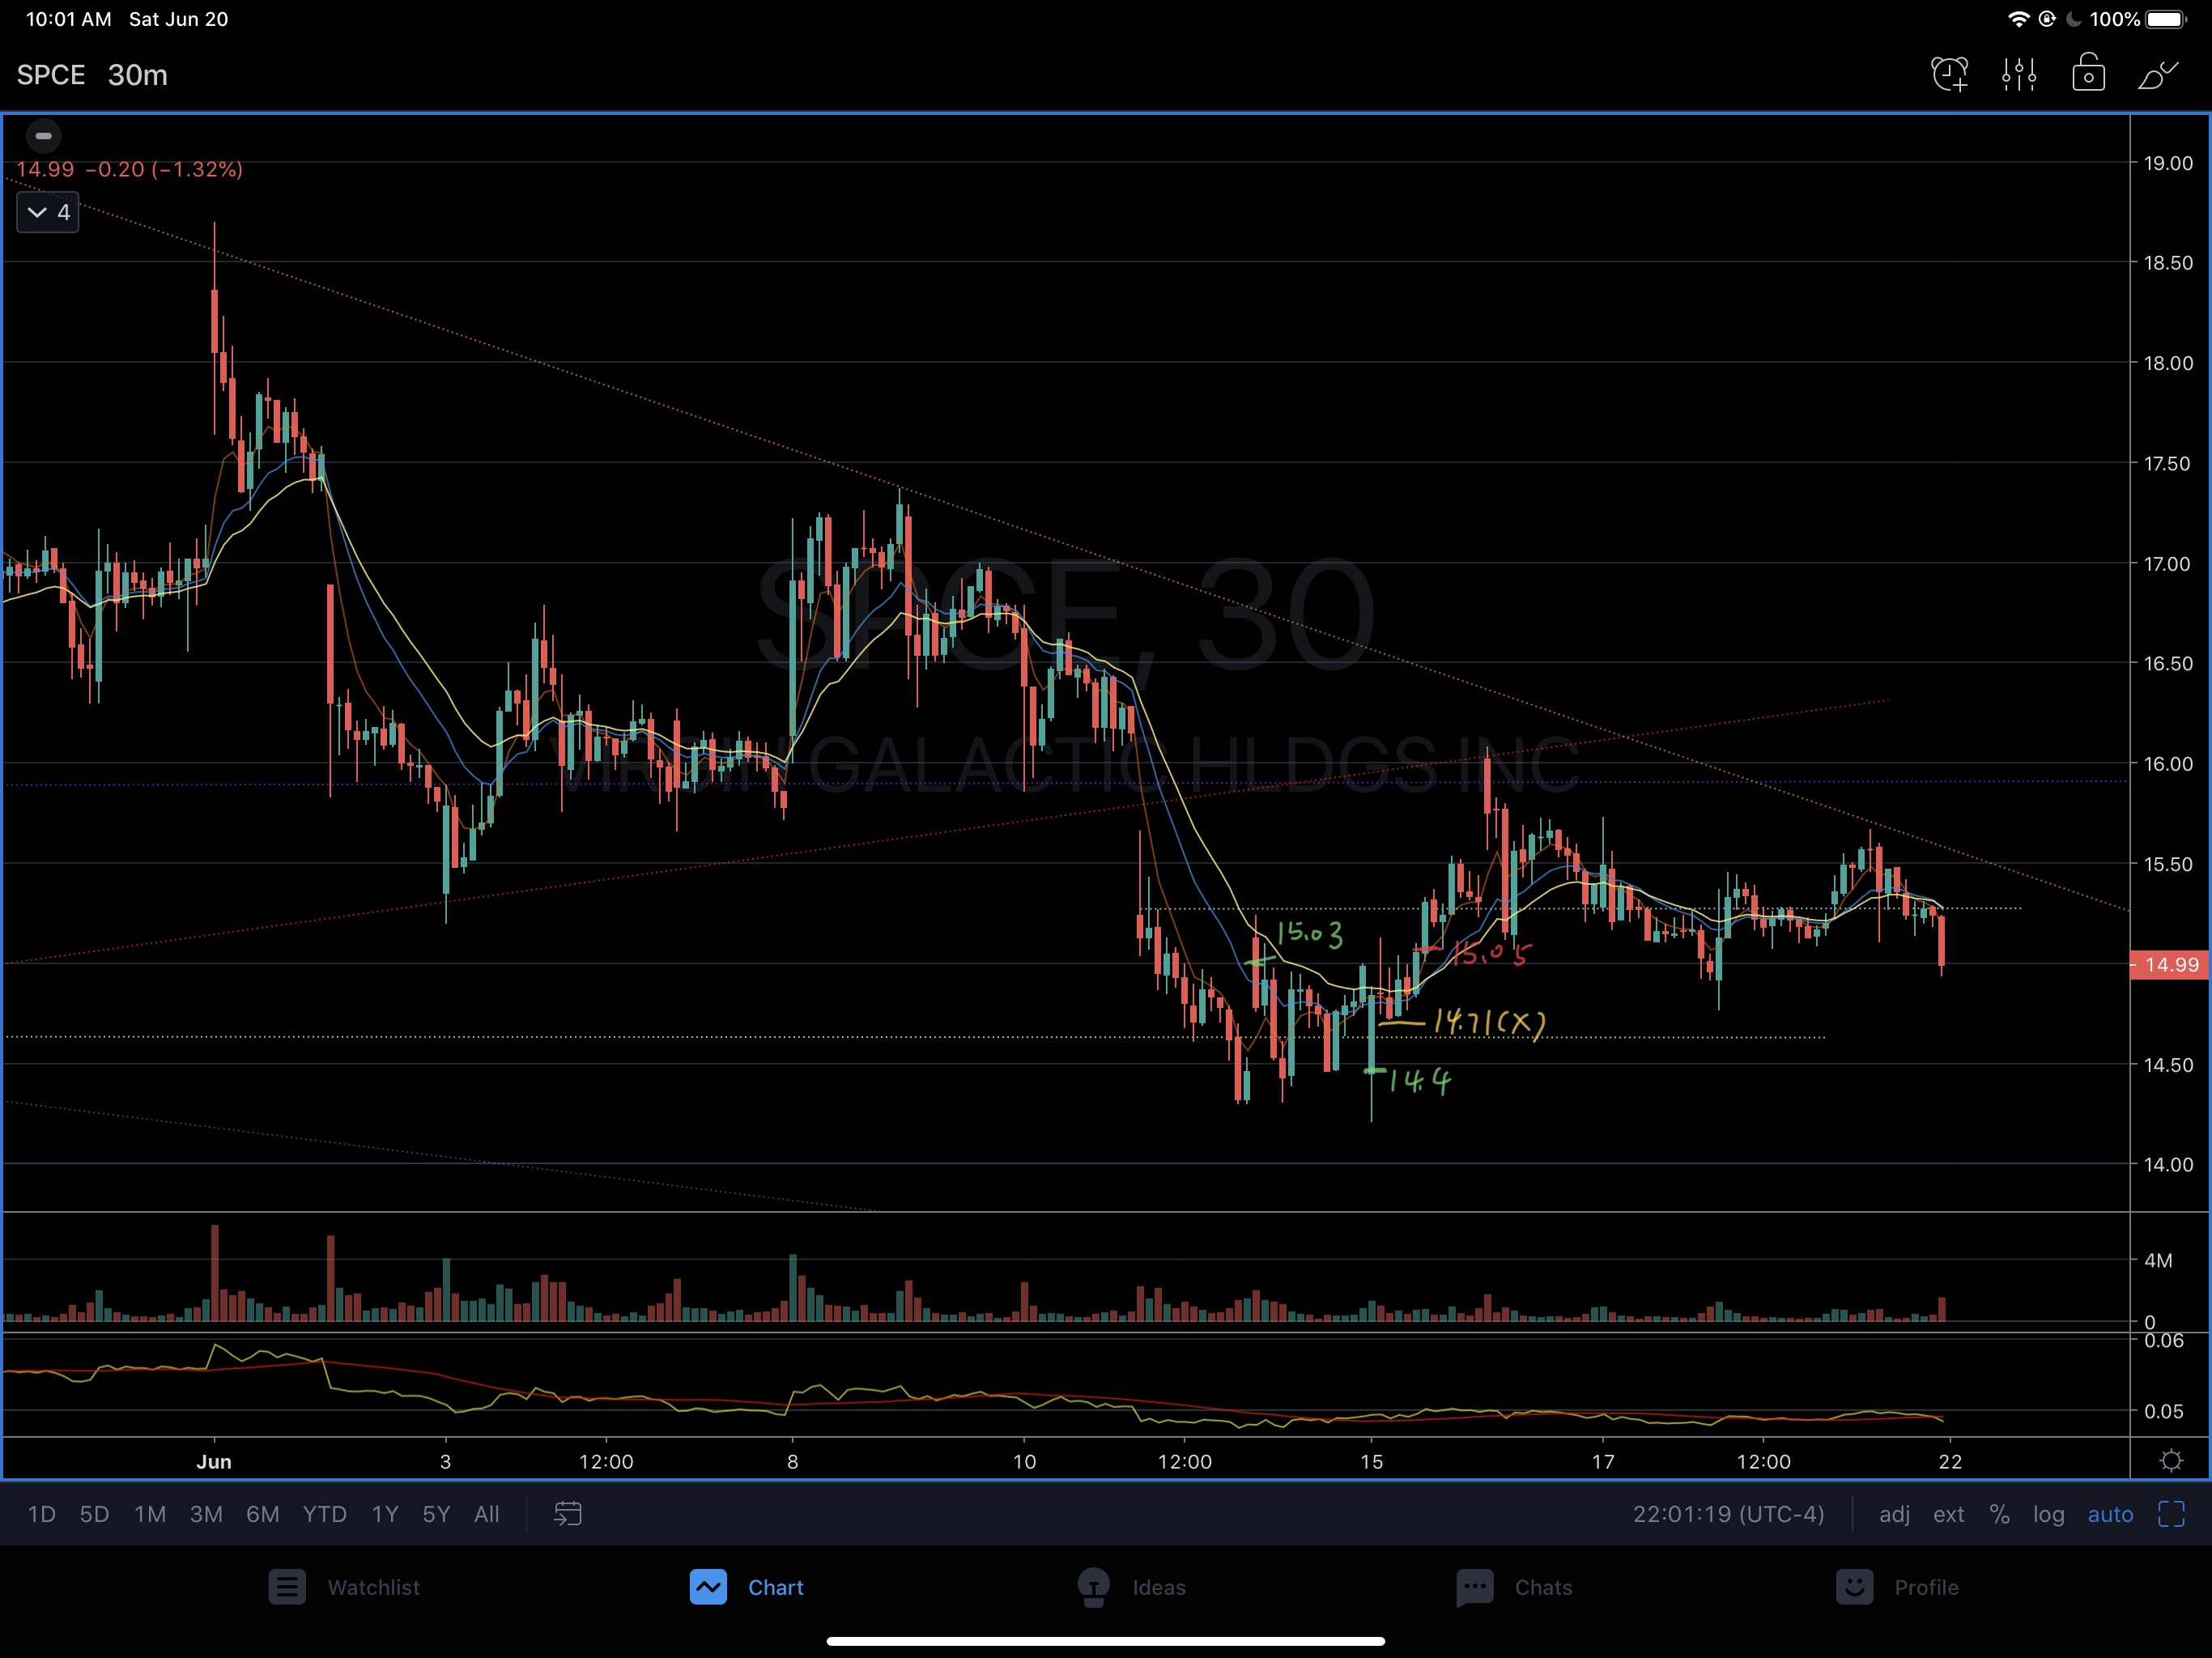Collapse the price legend minus button
Image resolution: width=2212 pixels, height=1658 pixels.
click(x=43, y=135)
